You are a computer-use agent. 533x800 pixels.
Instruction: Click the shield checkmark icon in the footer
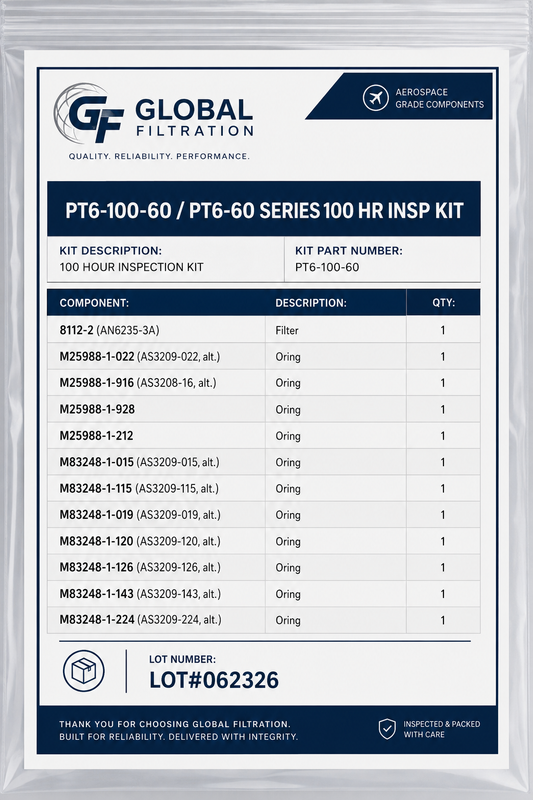[387, 729]
